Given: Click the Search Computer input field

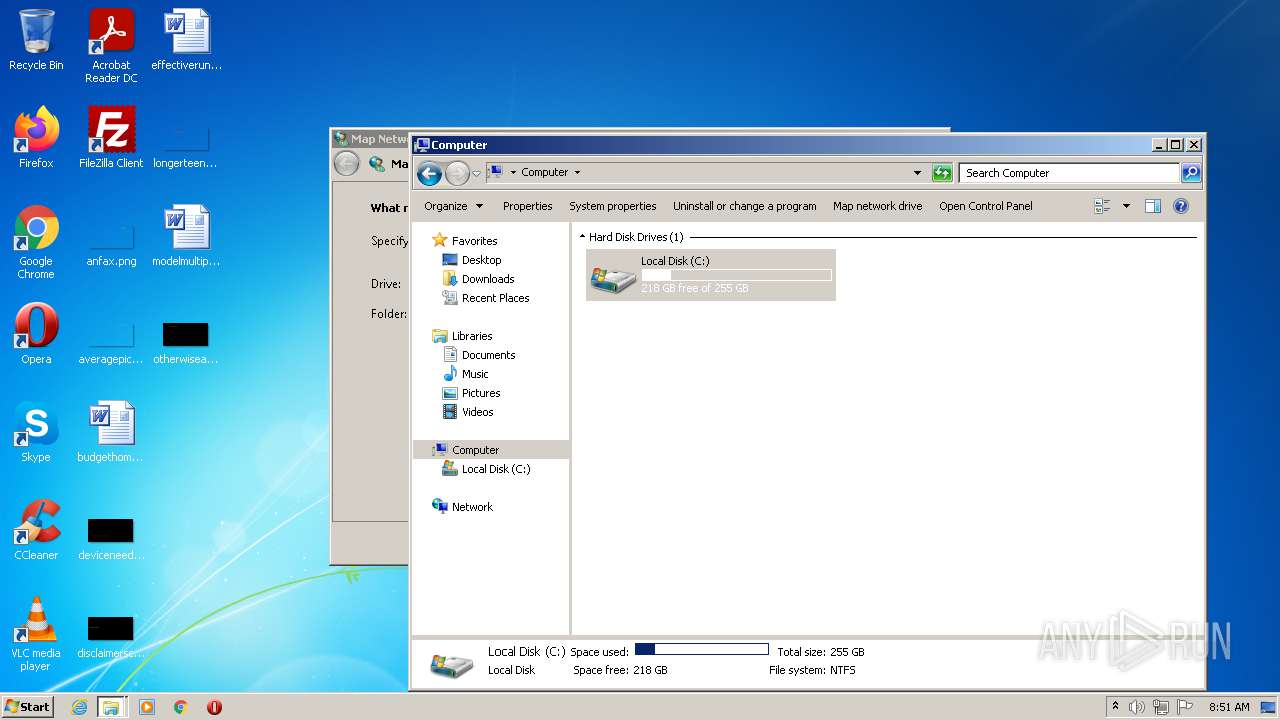Looking at the screenshot, I should point(1069,173).
